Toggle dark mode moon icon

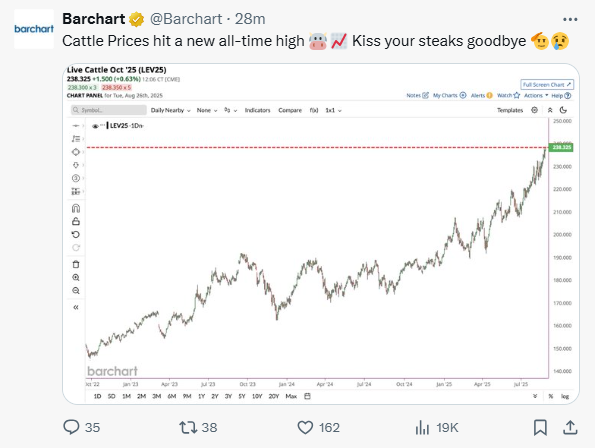pyautogui.click(x=564, y=110)
